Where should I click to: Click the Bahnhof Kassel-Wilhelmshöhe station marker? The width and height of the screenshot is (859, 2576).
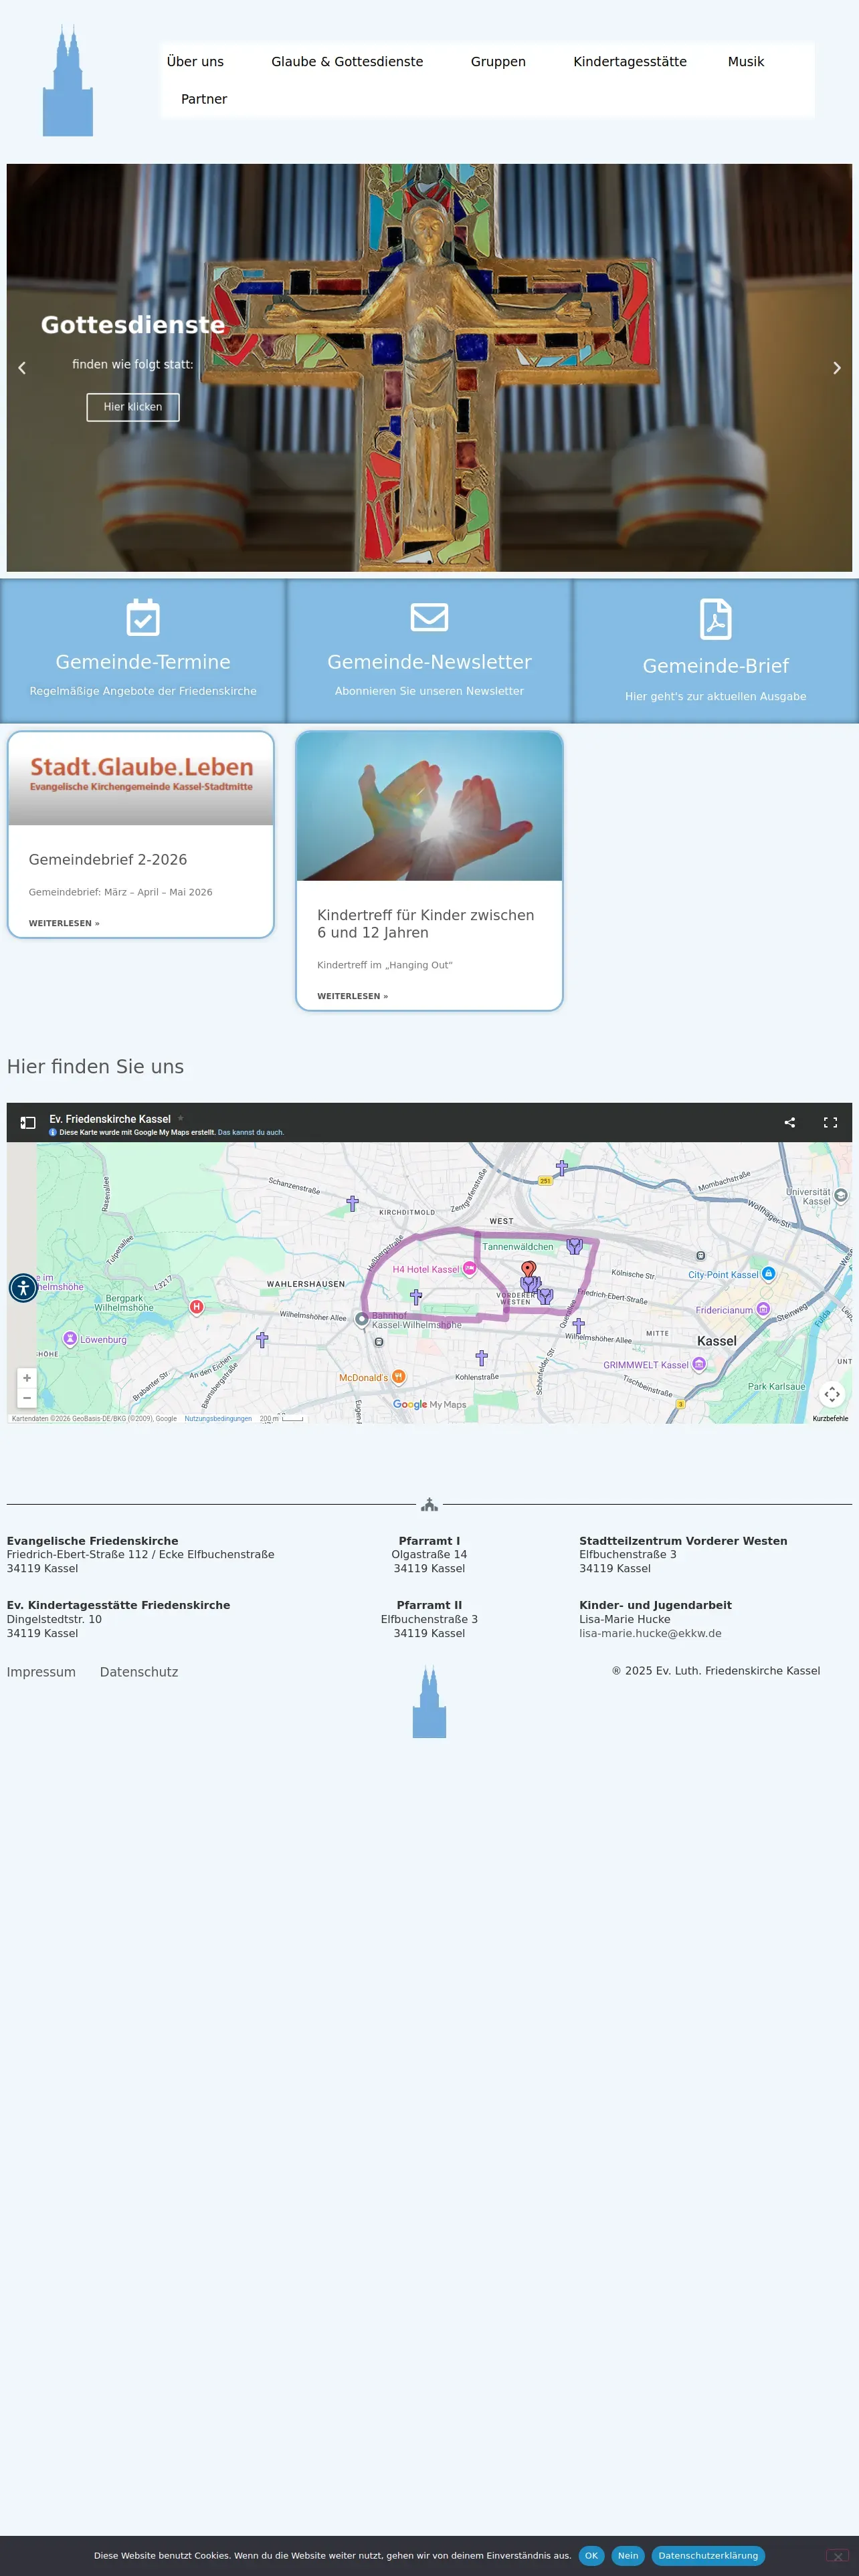point(362,1319)
